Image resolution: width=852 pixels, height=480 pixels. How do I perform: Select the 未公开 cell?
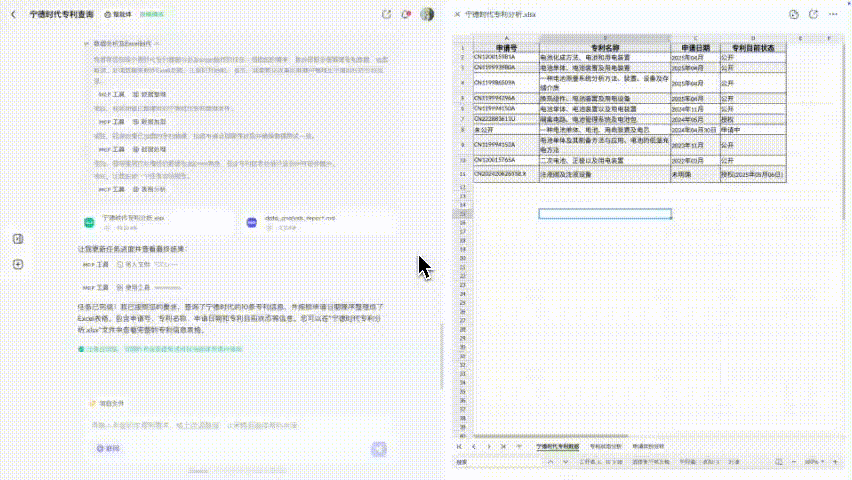point(506,130)
